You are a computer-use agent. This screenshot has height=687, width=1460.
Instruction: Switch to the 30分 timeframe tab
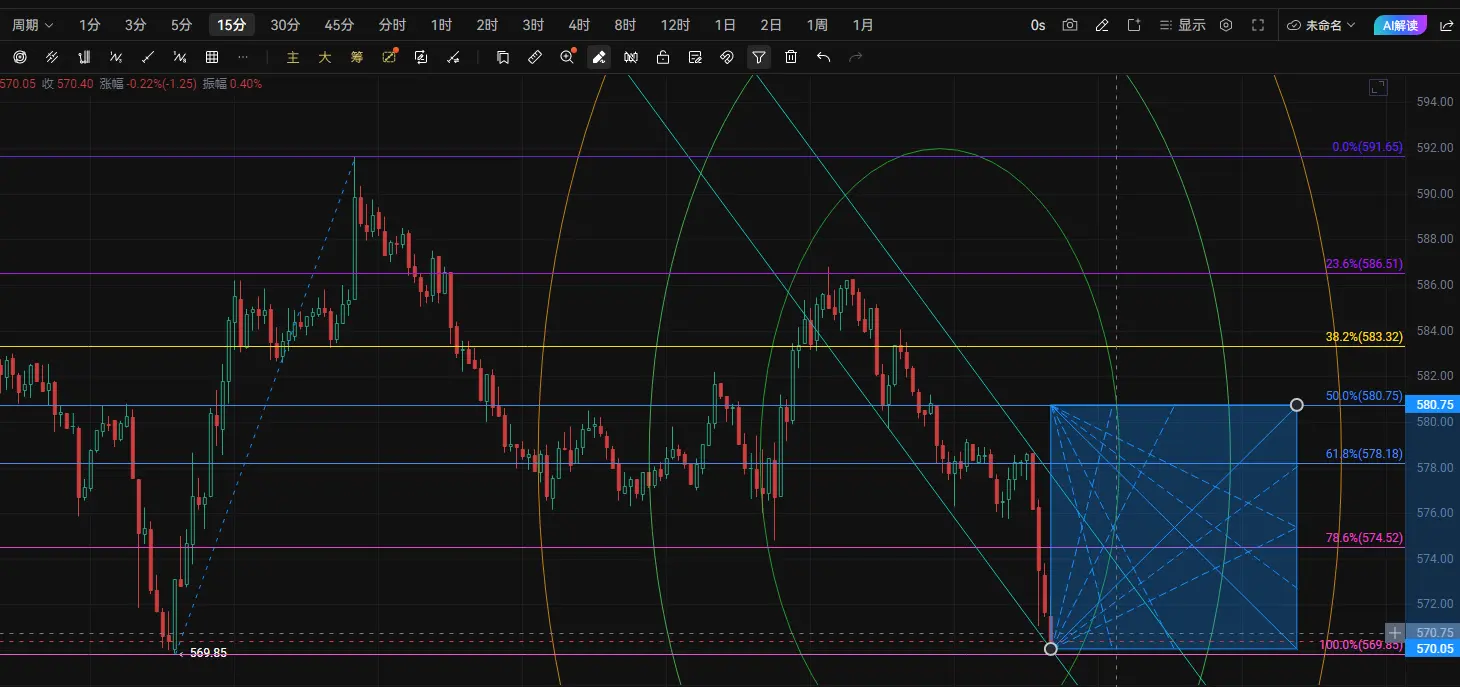285,25
